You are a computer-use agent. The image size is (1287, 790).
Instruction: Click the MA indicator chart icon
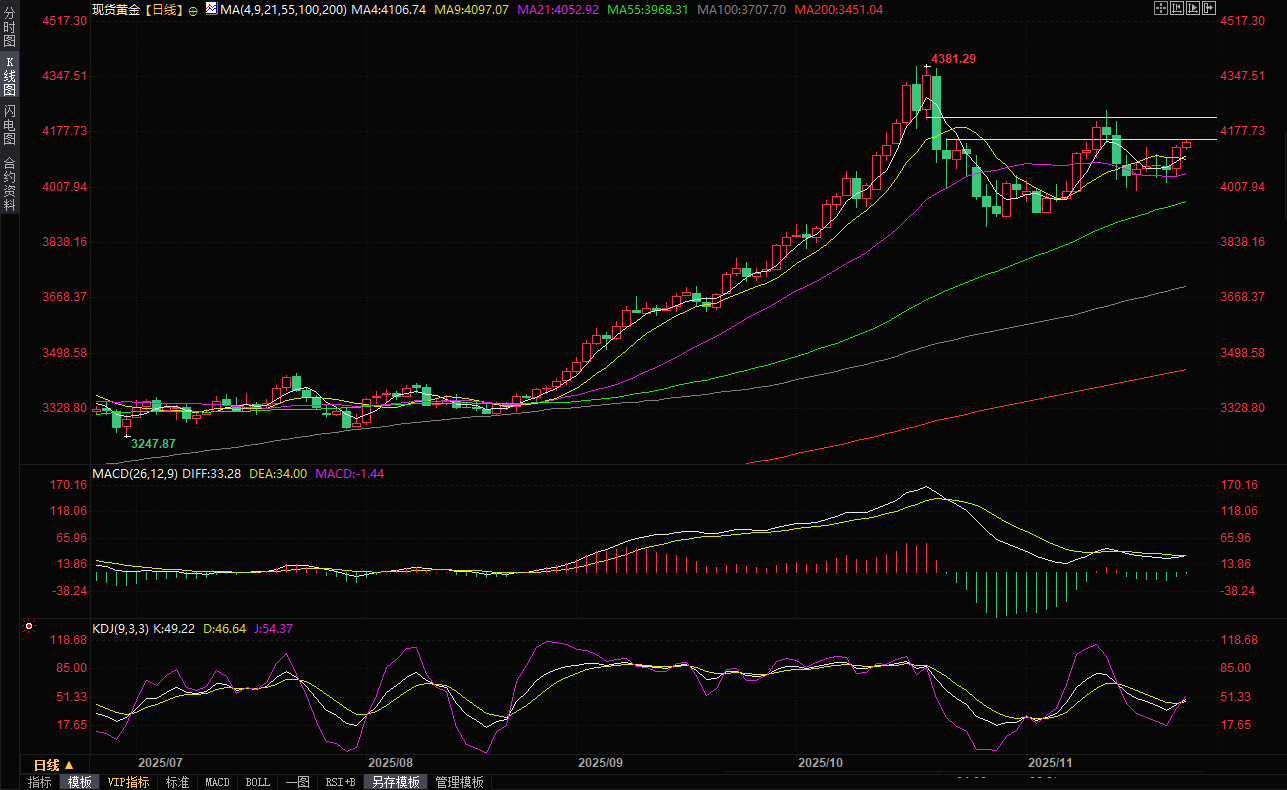[x=211, y=8]
